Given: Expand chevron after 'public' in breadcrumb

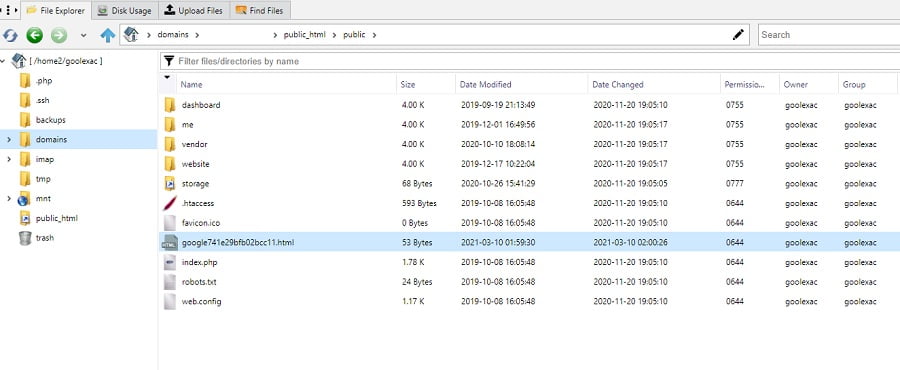Looking at the screenshot, I should 374,35.
